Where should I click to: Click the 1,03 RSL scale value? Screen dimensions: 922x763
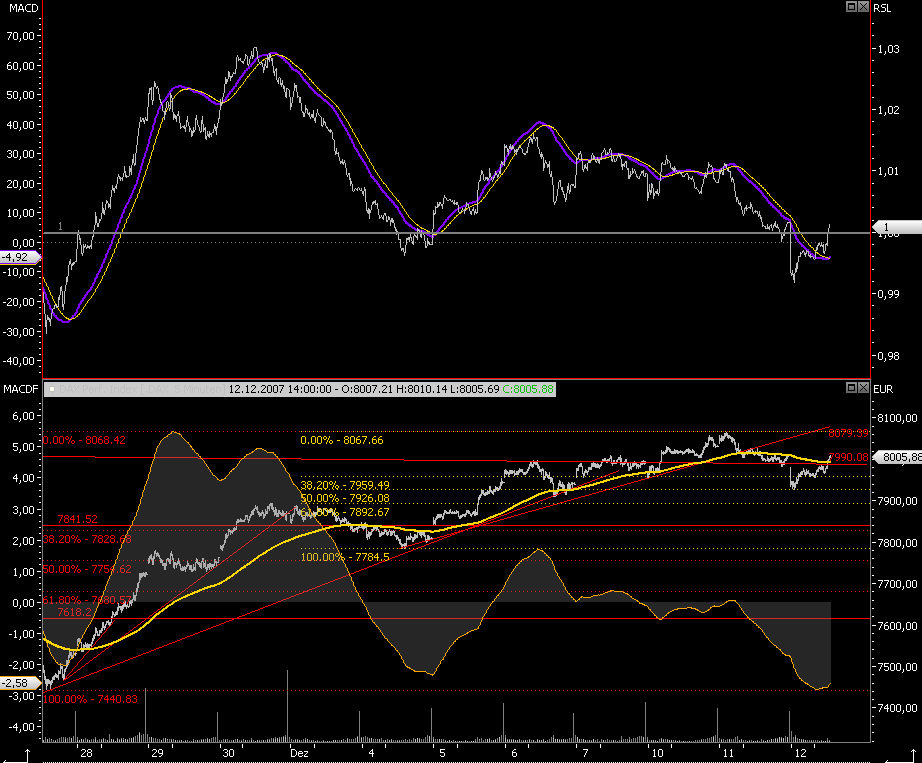click(888, 49)
